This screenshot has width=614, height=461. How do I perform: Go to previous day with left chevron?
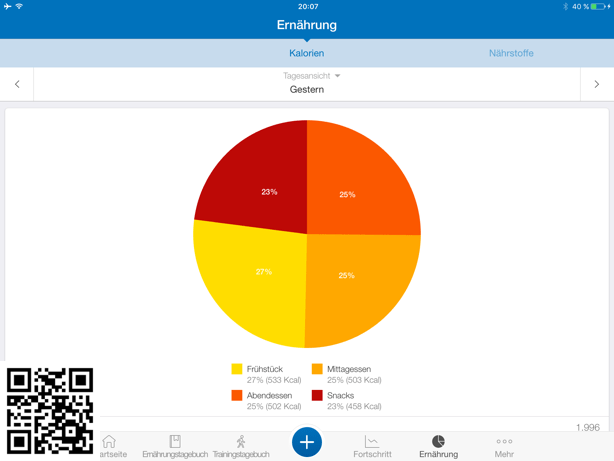tap(17, 84)
